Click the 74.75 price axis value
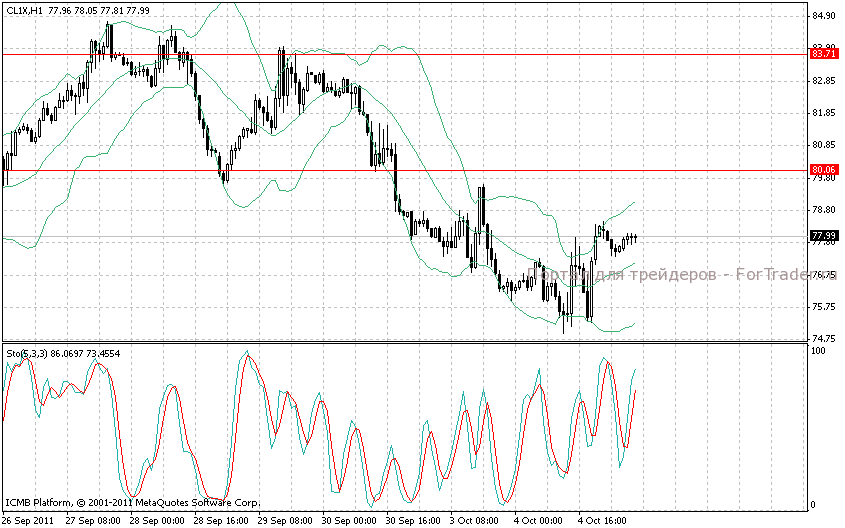The image size is (845, 528). pyautogui.click(x=824, y=339)
